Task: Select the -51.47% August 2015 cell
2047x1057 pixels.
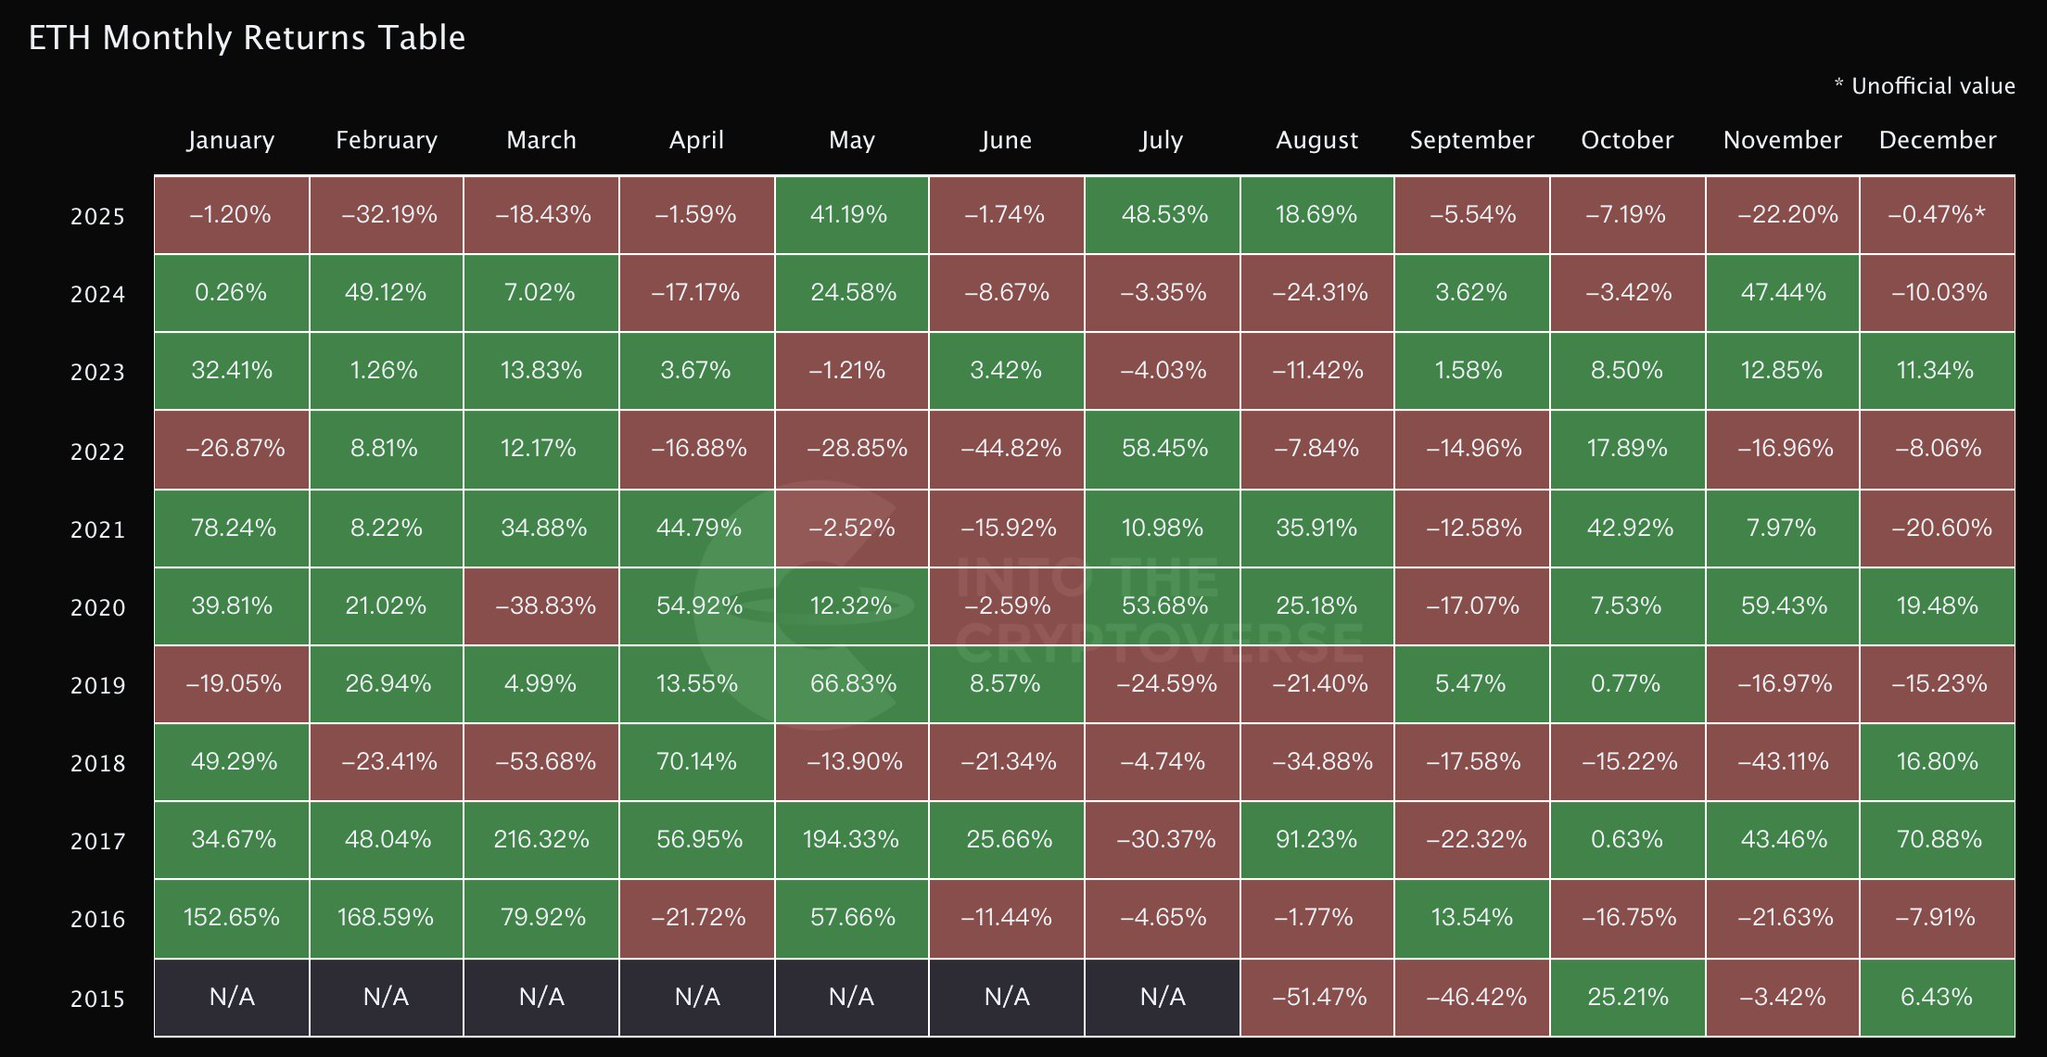Action: click(x=1317, y=996)
